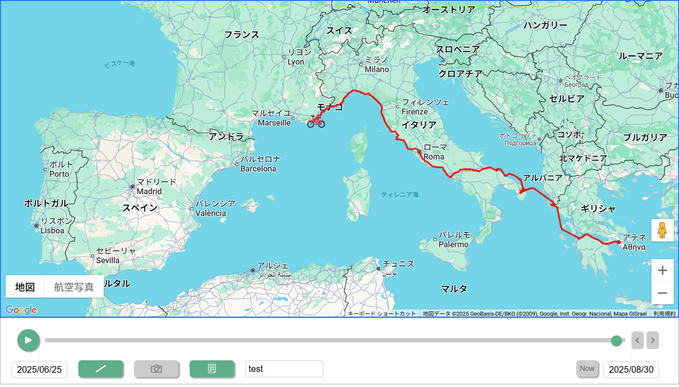
Task: Select the red bicycle marker near Monaco
Action: tap(316, 121)
